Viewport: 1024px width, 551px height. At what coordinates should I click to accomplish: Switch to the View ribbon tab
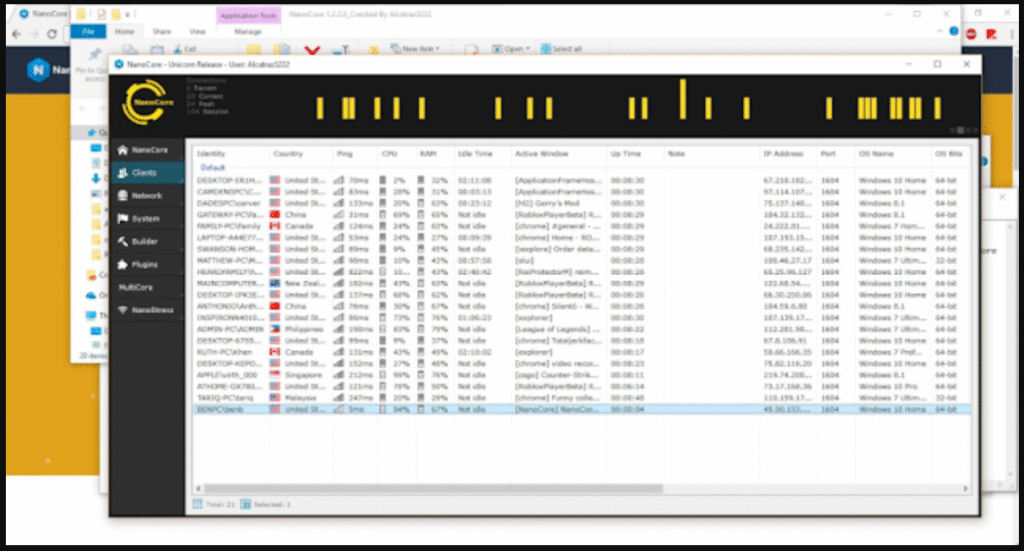197,31
